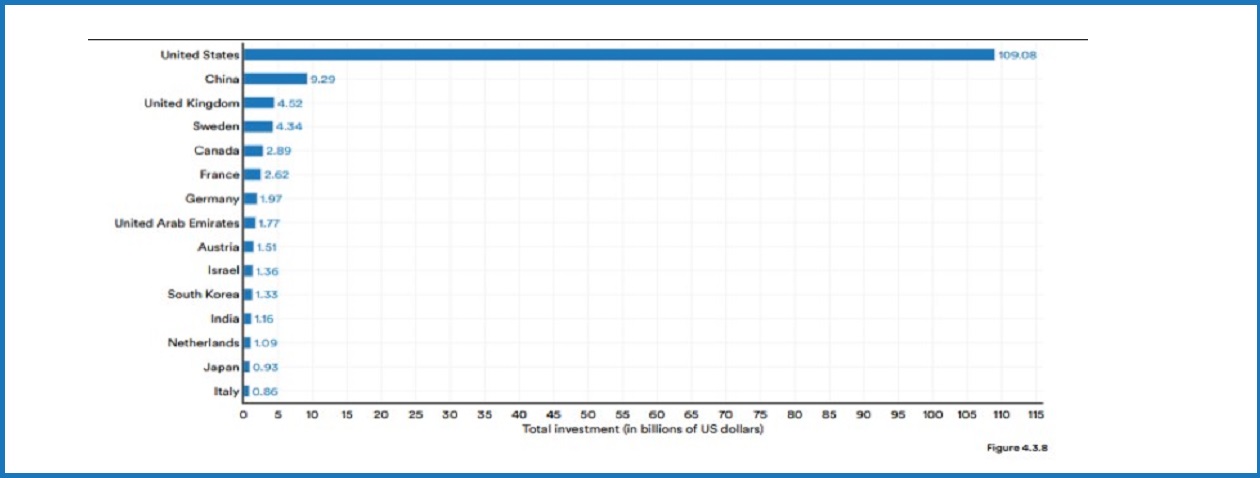Select the Netherlands country label
The image size is (1260, 478).
(x=203, y=343)
